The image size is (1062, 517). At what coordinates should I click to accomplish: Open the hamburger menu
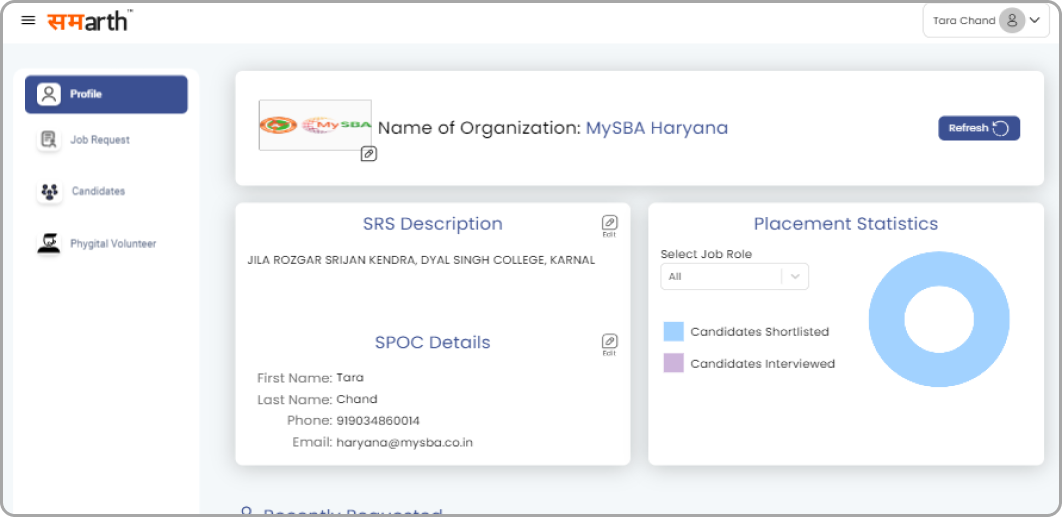pos(28,20)
